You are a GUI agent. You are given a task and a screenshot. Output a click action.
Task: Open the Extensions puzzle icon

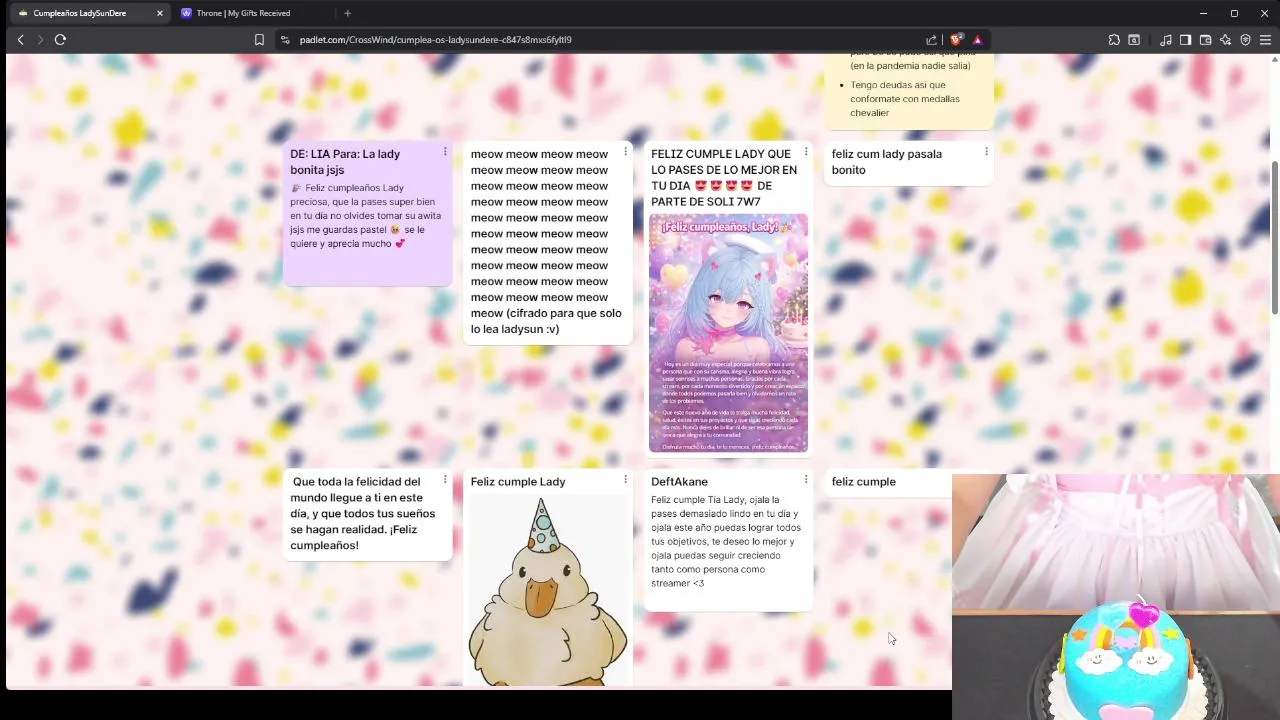(1114, 40)
